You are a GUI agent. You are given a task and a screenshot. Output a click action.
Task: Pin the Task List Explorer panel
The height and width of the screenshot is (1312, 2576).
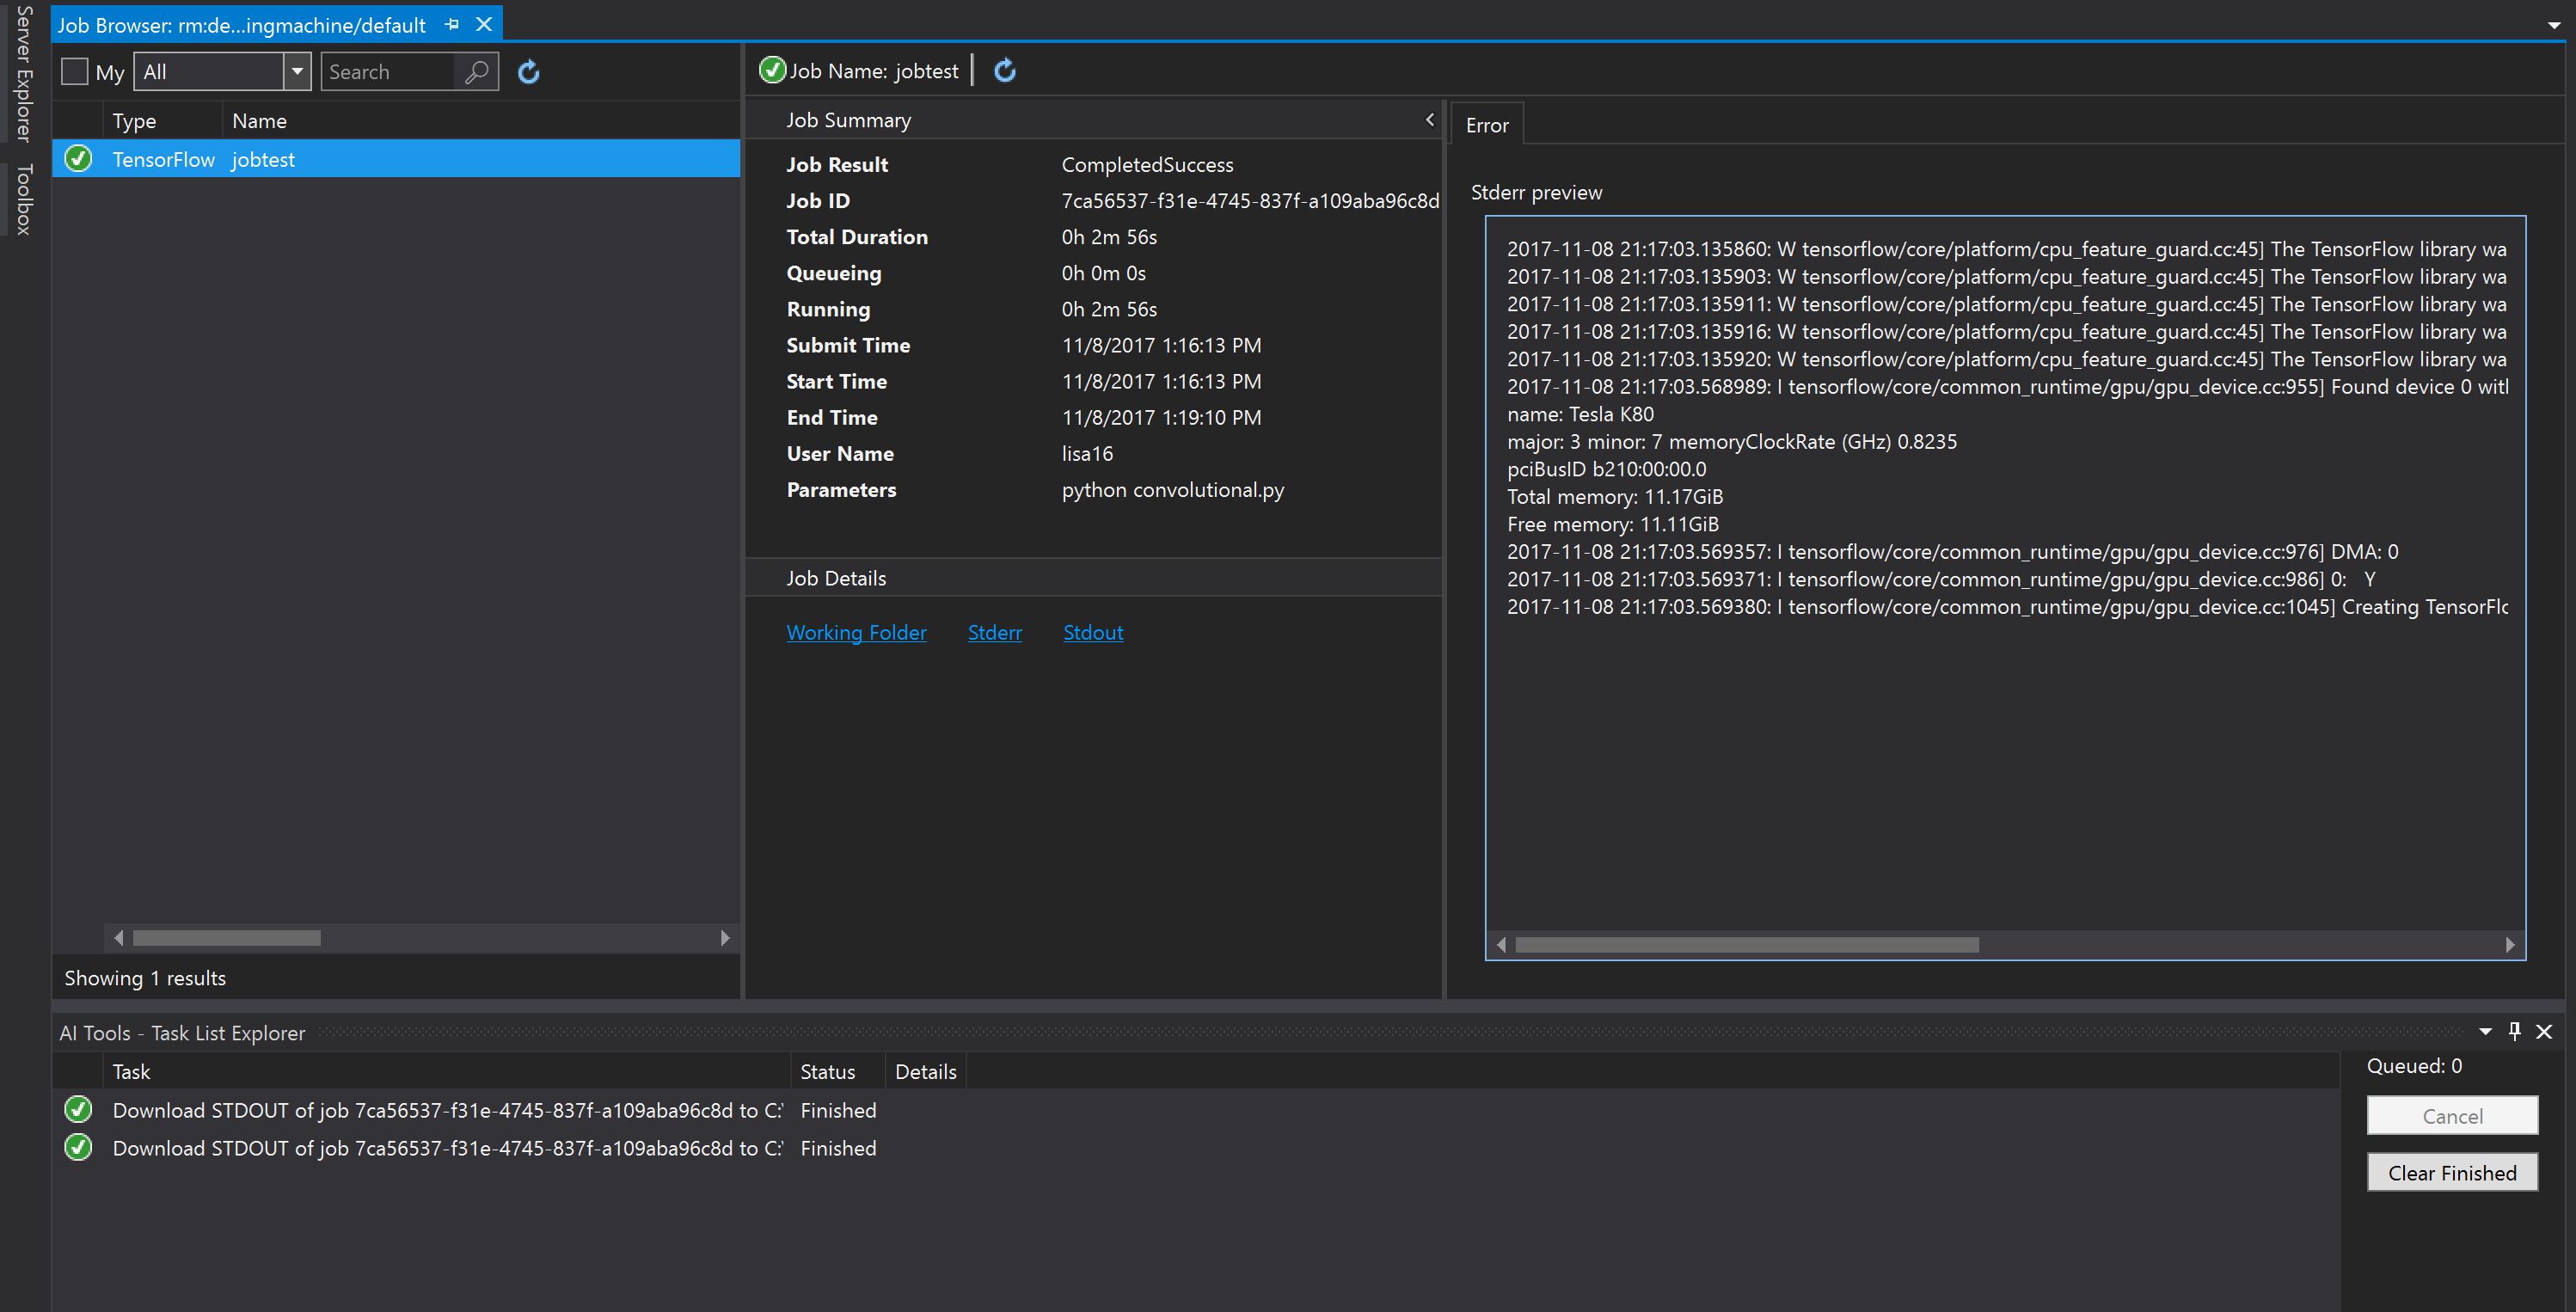click(x=2514, y=1031)
